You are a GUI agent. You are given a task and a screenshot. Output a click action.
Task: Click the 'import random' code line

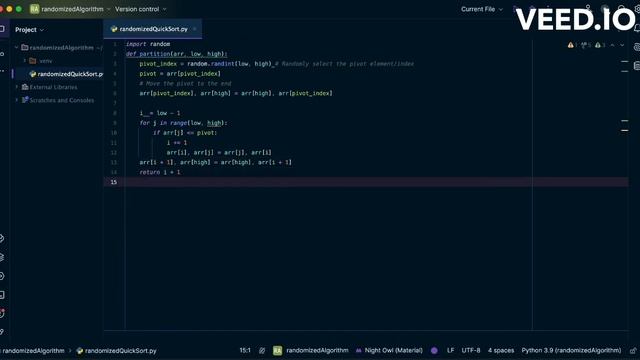tap(148, 44)
